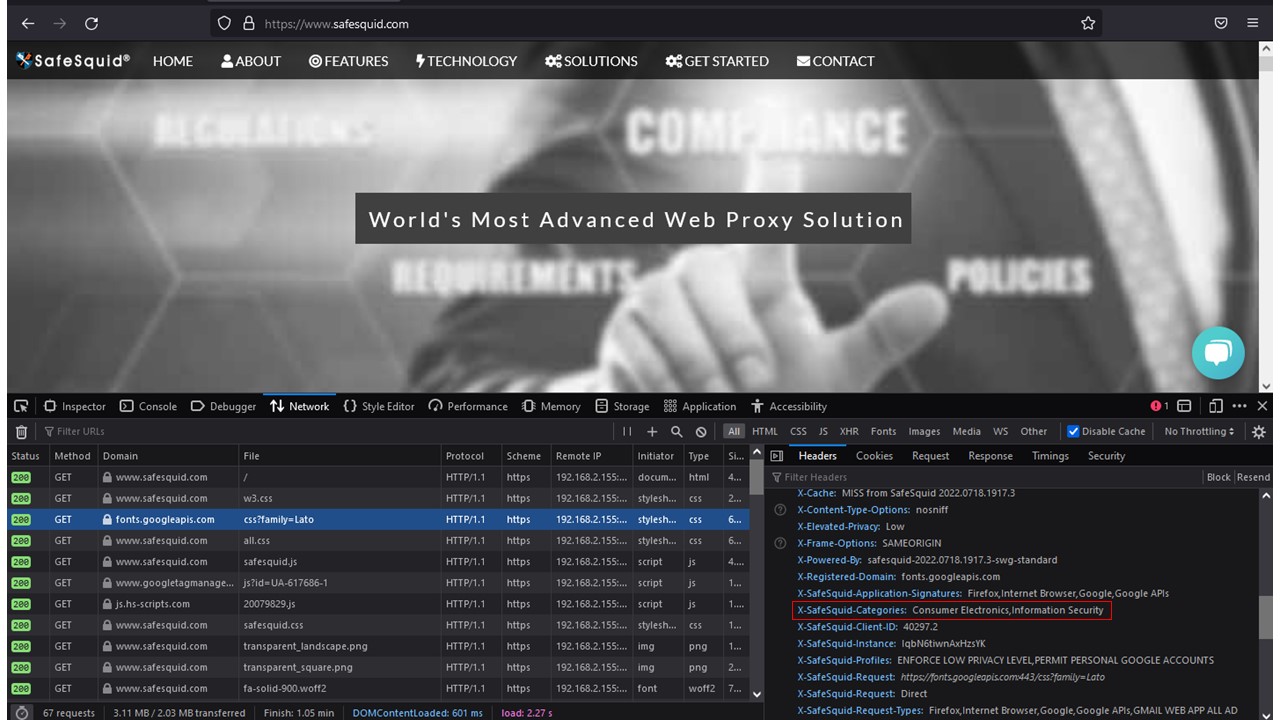The image size is (1280, 720).
Task: Open help for X-Frame-Options header
Action: [780, 543]
